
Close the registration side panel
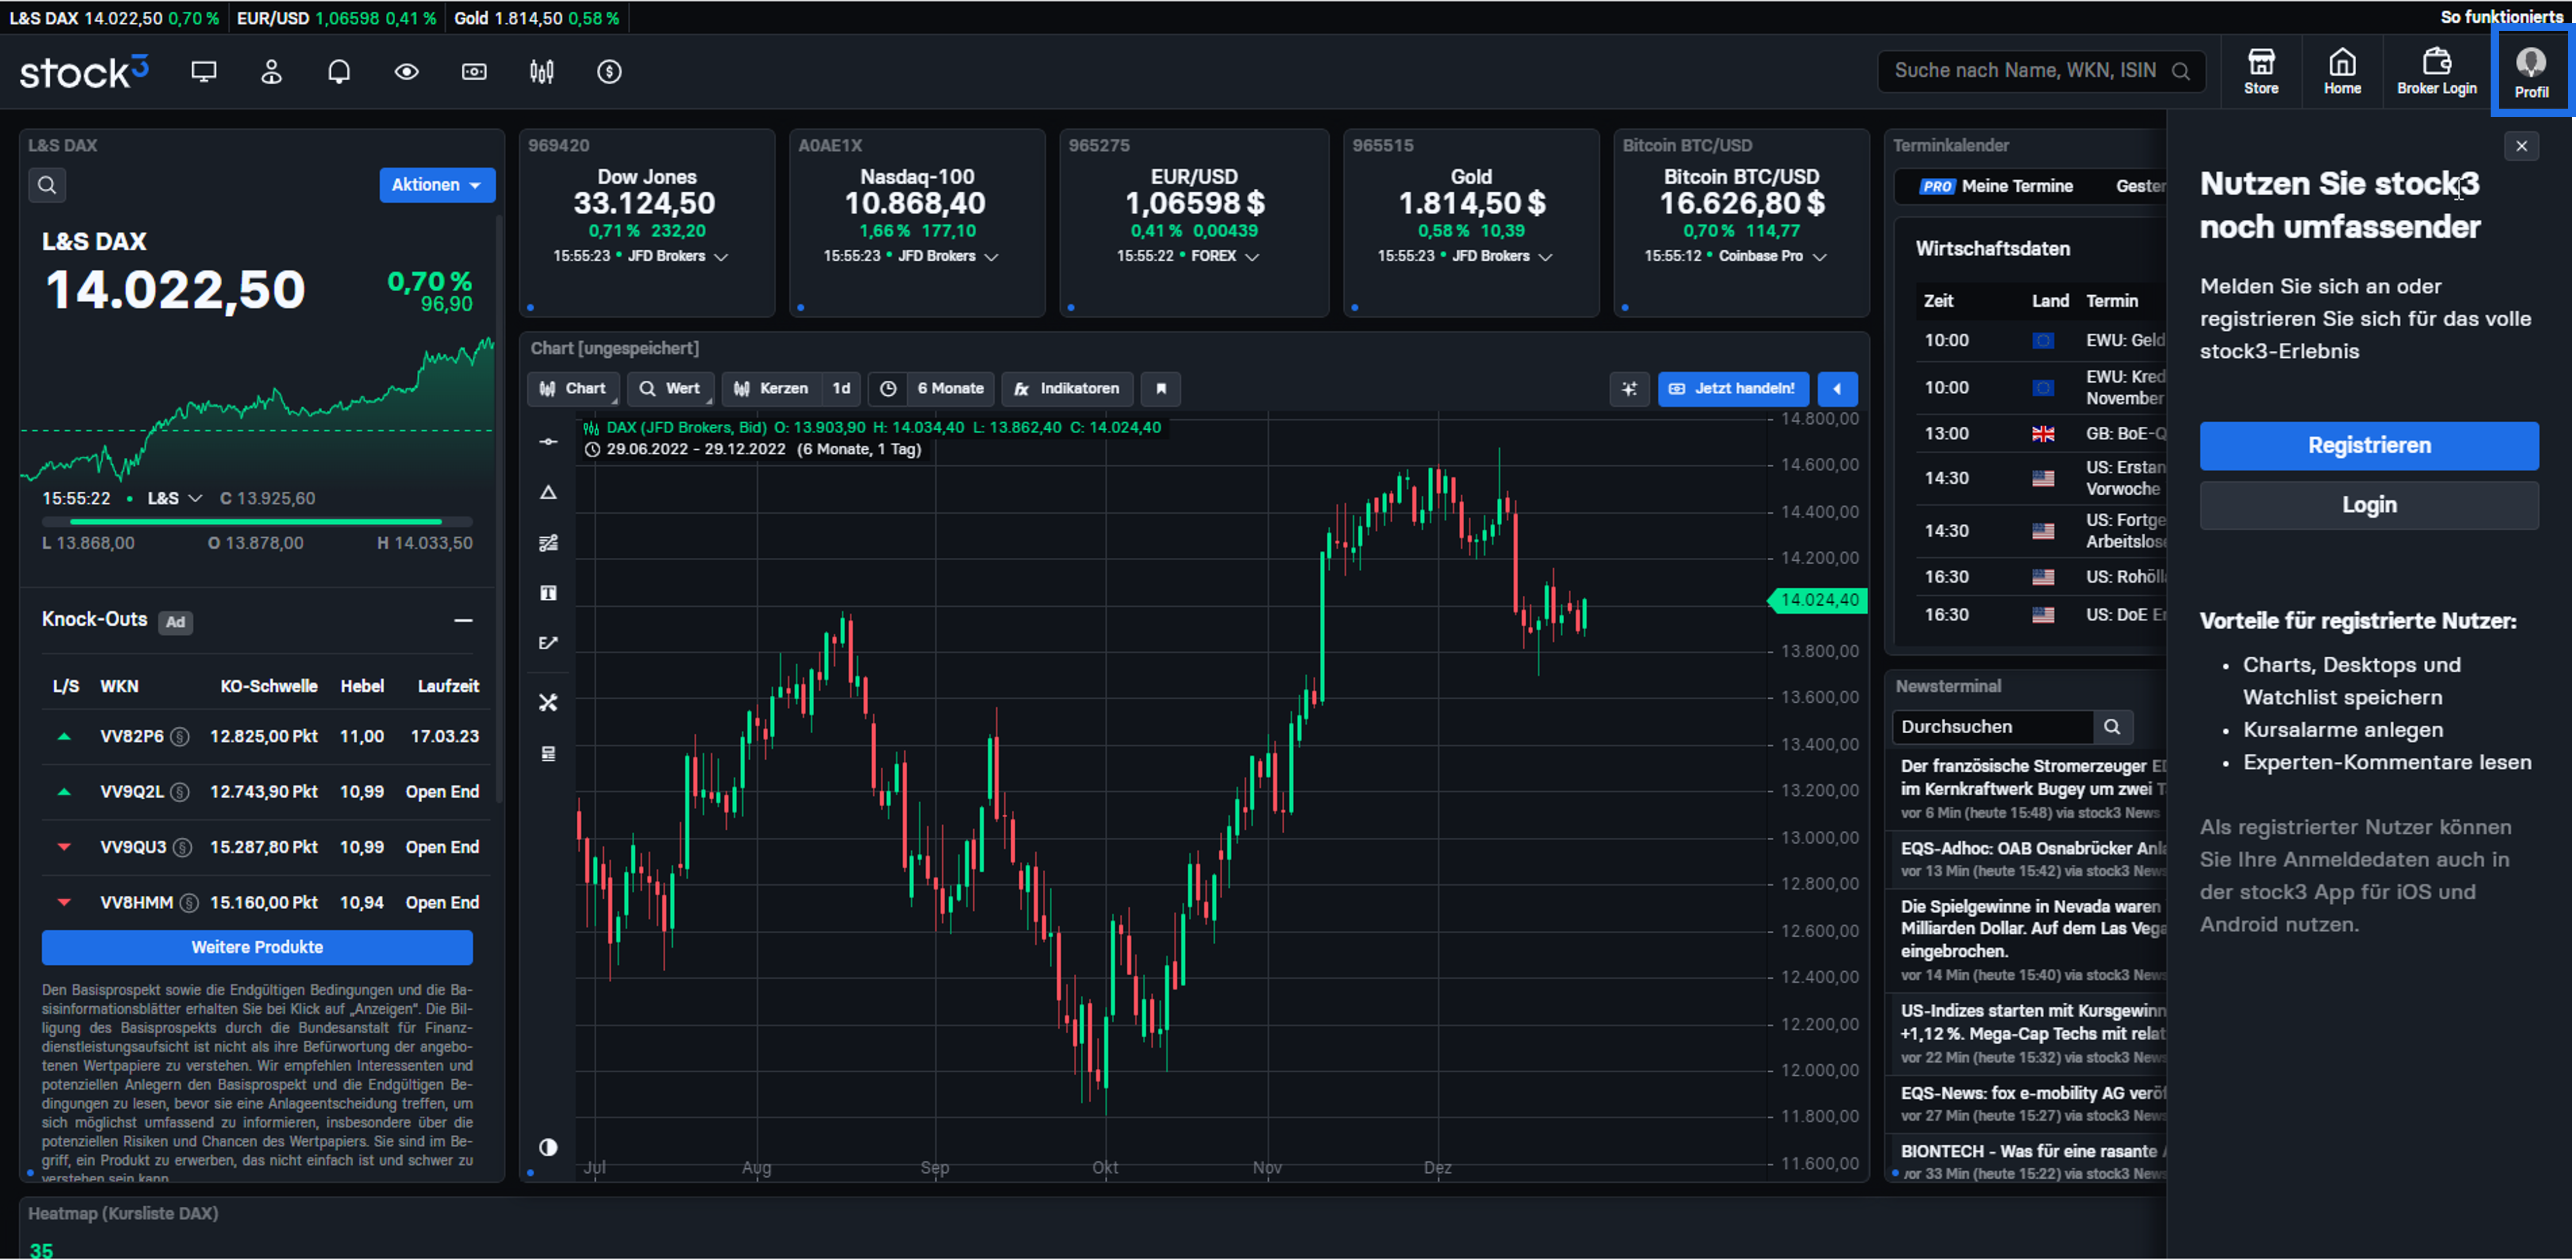pos(2521,146)
